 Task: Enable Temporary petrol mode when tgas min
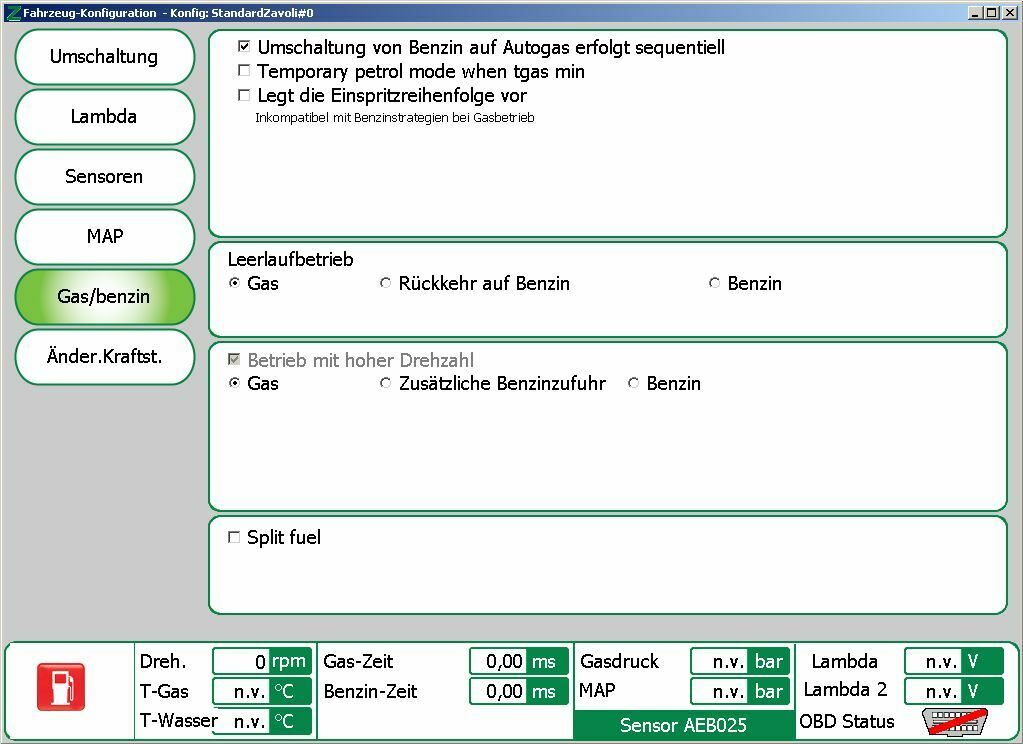coord(244,71)
